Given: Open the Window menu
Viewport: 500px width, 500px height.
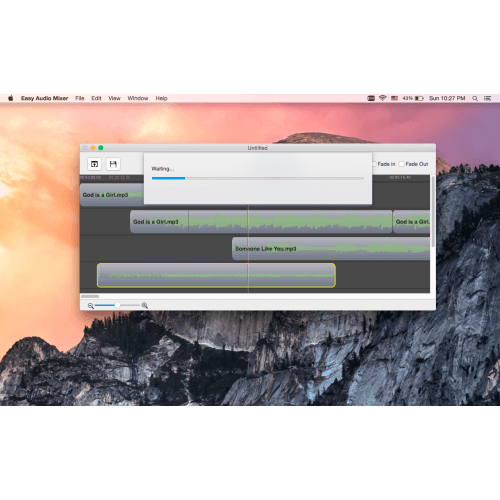Looking at the screenshot, I should (x=138, y=98).
